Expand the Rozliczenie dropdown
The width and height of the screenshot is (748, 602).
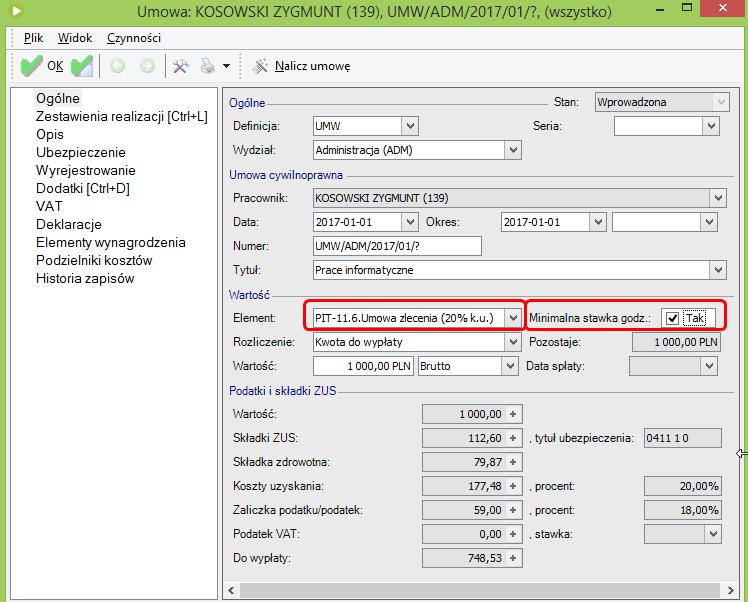coord(513,342)
